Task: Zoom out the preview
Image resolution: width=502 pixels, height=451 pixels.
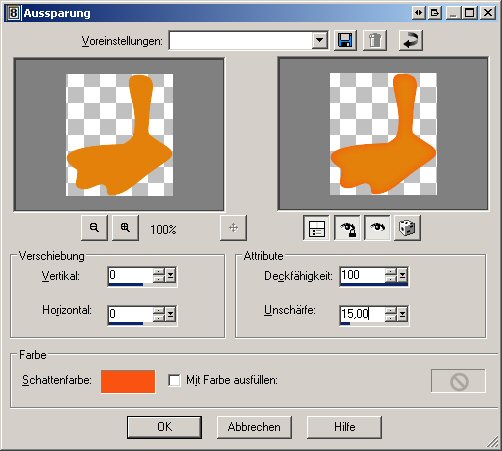Action: [x=94, y=228]
